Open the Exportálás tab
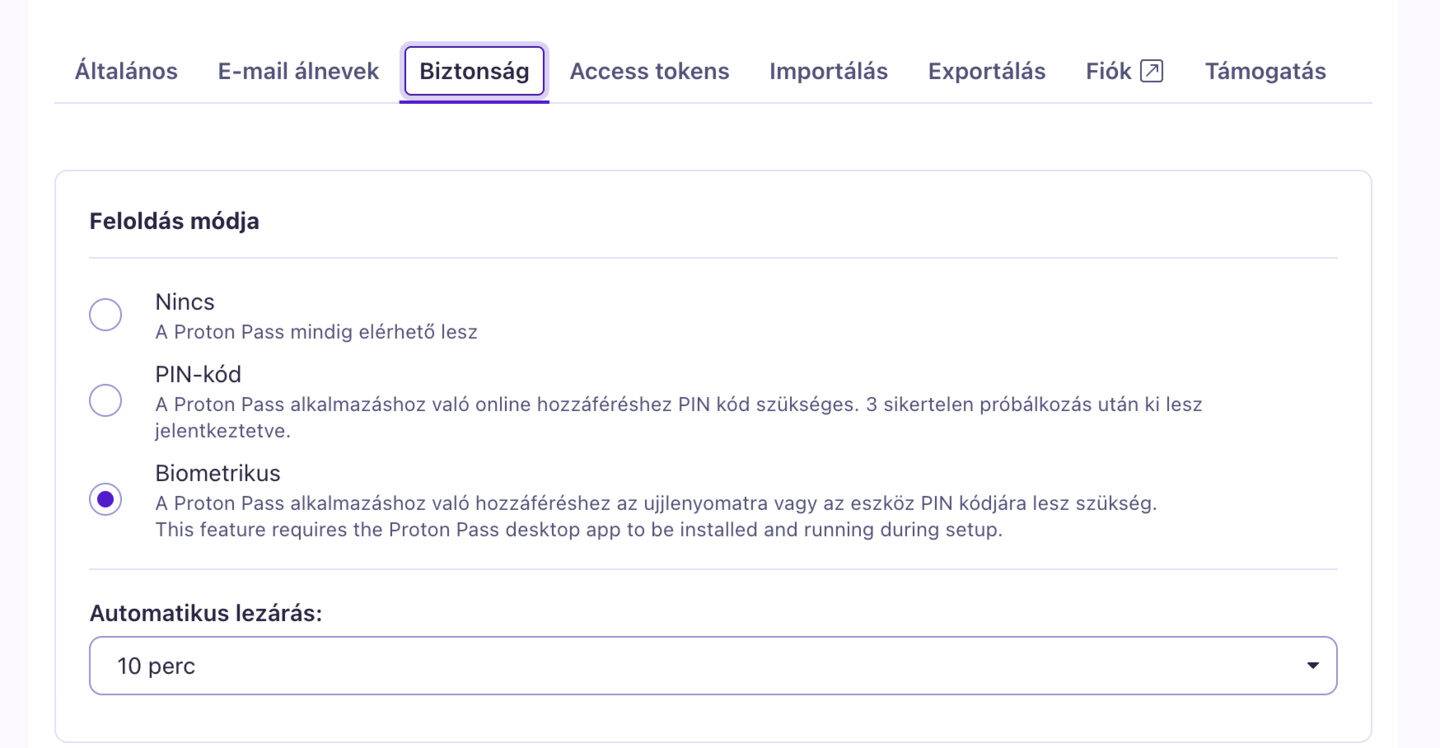Viewport: 1440px width, 748px height. tap(987, 71)
